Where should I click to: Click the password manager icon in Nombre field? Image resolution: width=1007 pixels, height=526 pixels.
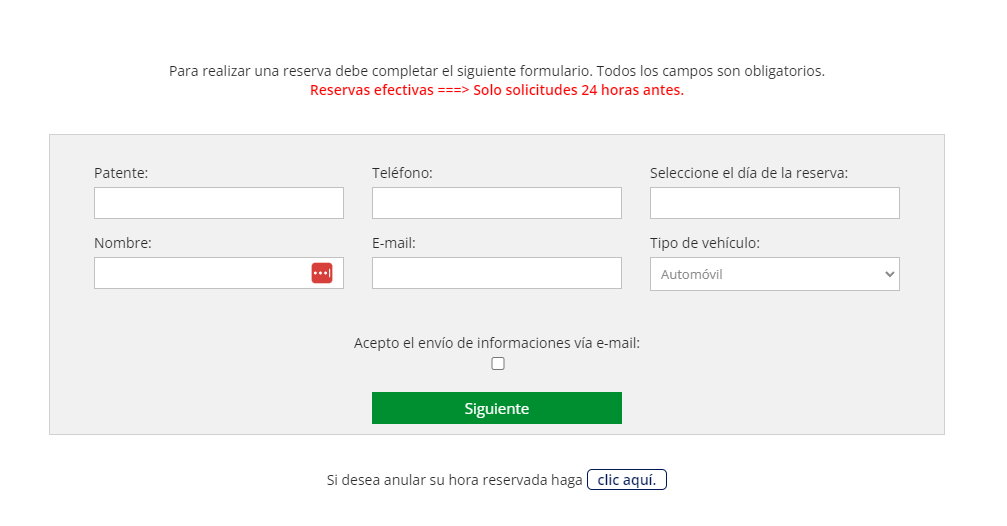coord(322,273)
